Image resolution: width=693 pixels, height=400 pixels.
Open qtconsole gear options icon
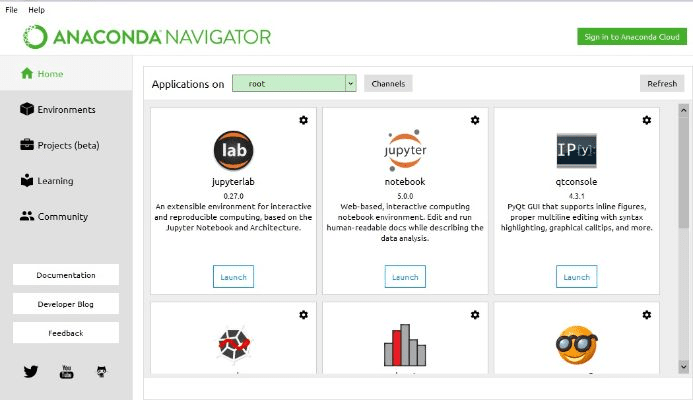coord(647,120)
